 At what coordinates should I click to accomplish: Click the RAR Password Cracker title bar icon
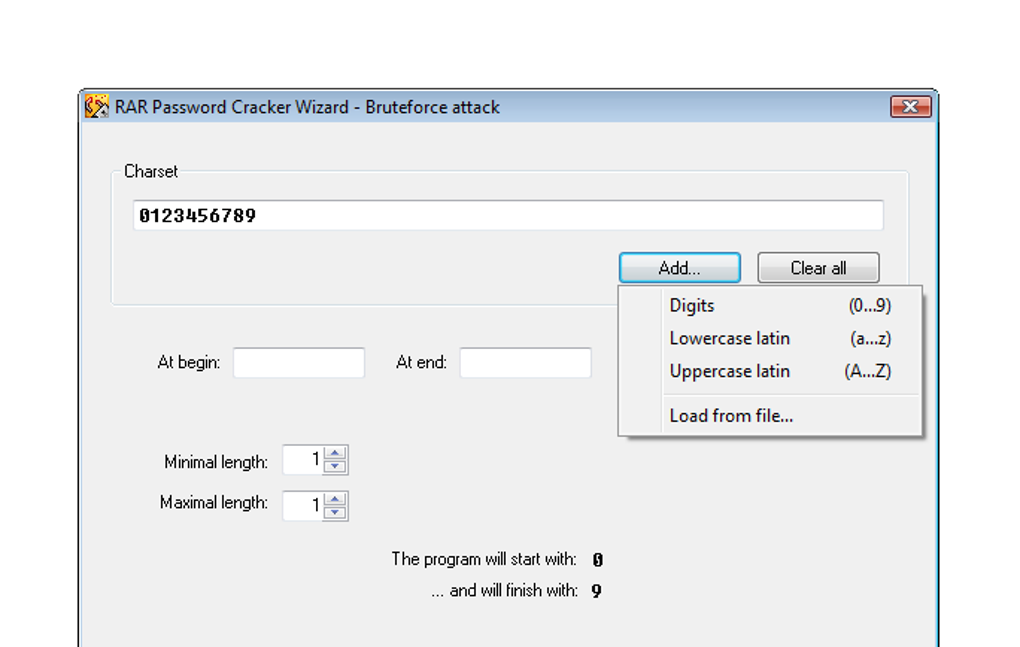click(x=97, y=107)
